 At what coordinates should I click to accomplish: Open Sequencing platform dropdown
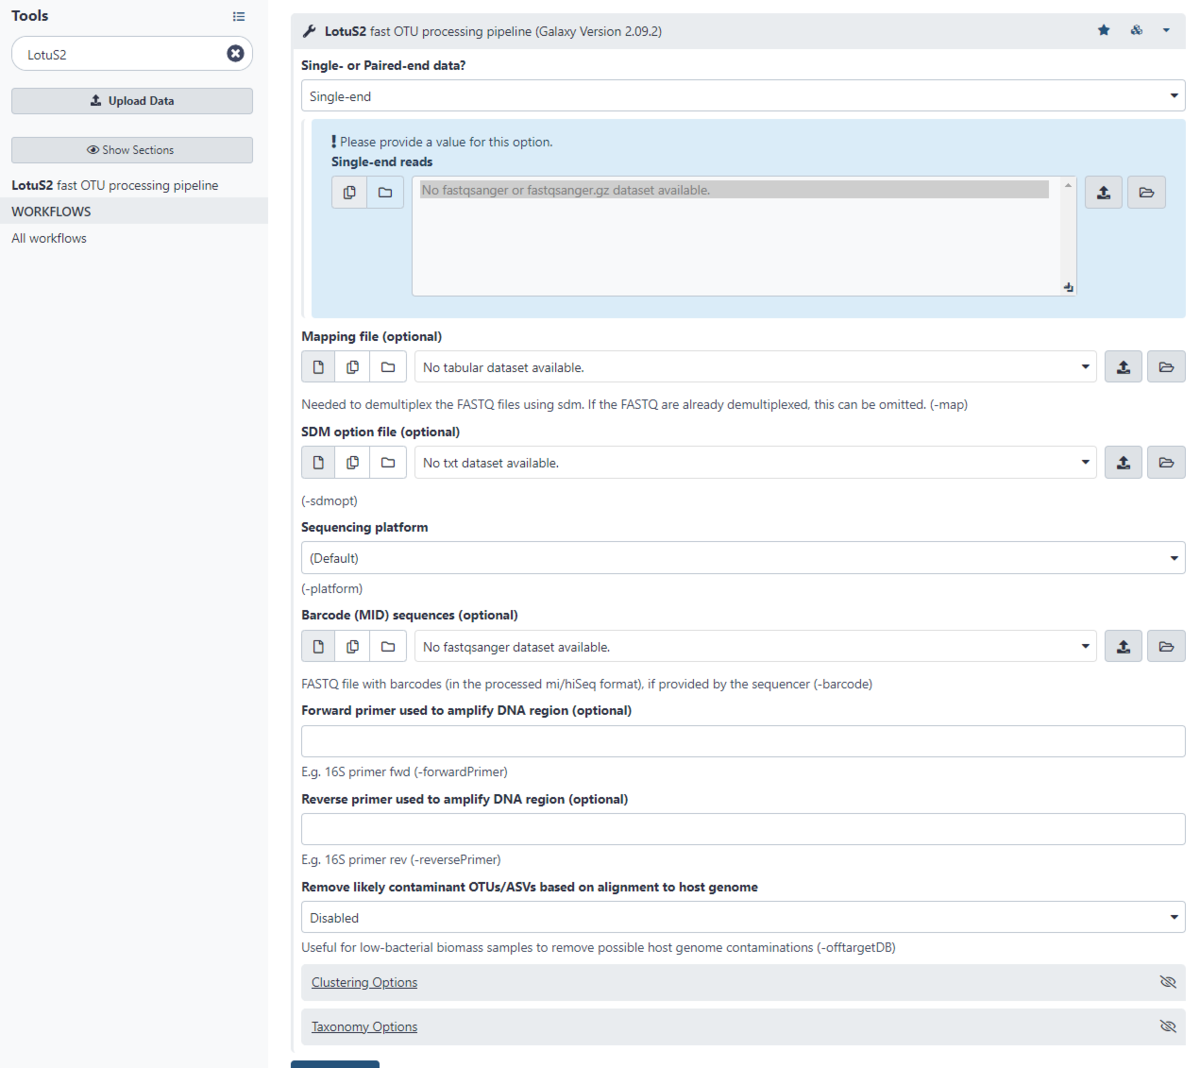click(743, 558)
